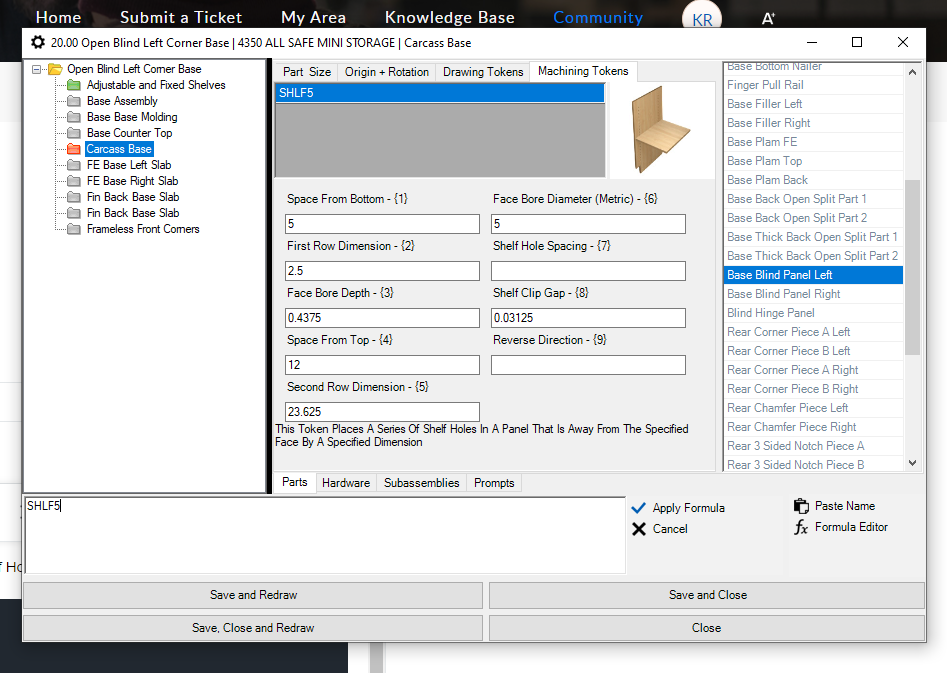
Task: Click the Paste Name clipboard icon
Action: click(x=801, y=506)
